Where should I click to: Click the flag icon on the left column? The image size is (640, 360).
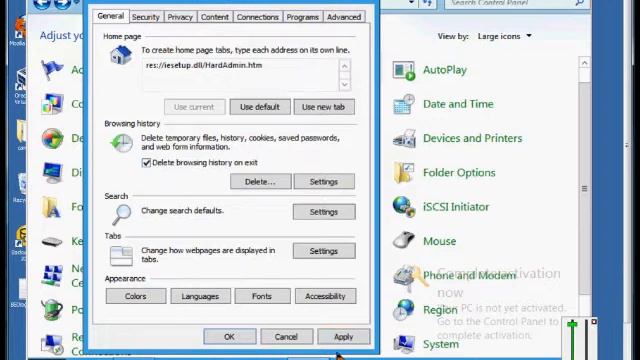(x=52, y=70)
